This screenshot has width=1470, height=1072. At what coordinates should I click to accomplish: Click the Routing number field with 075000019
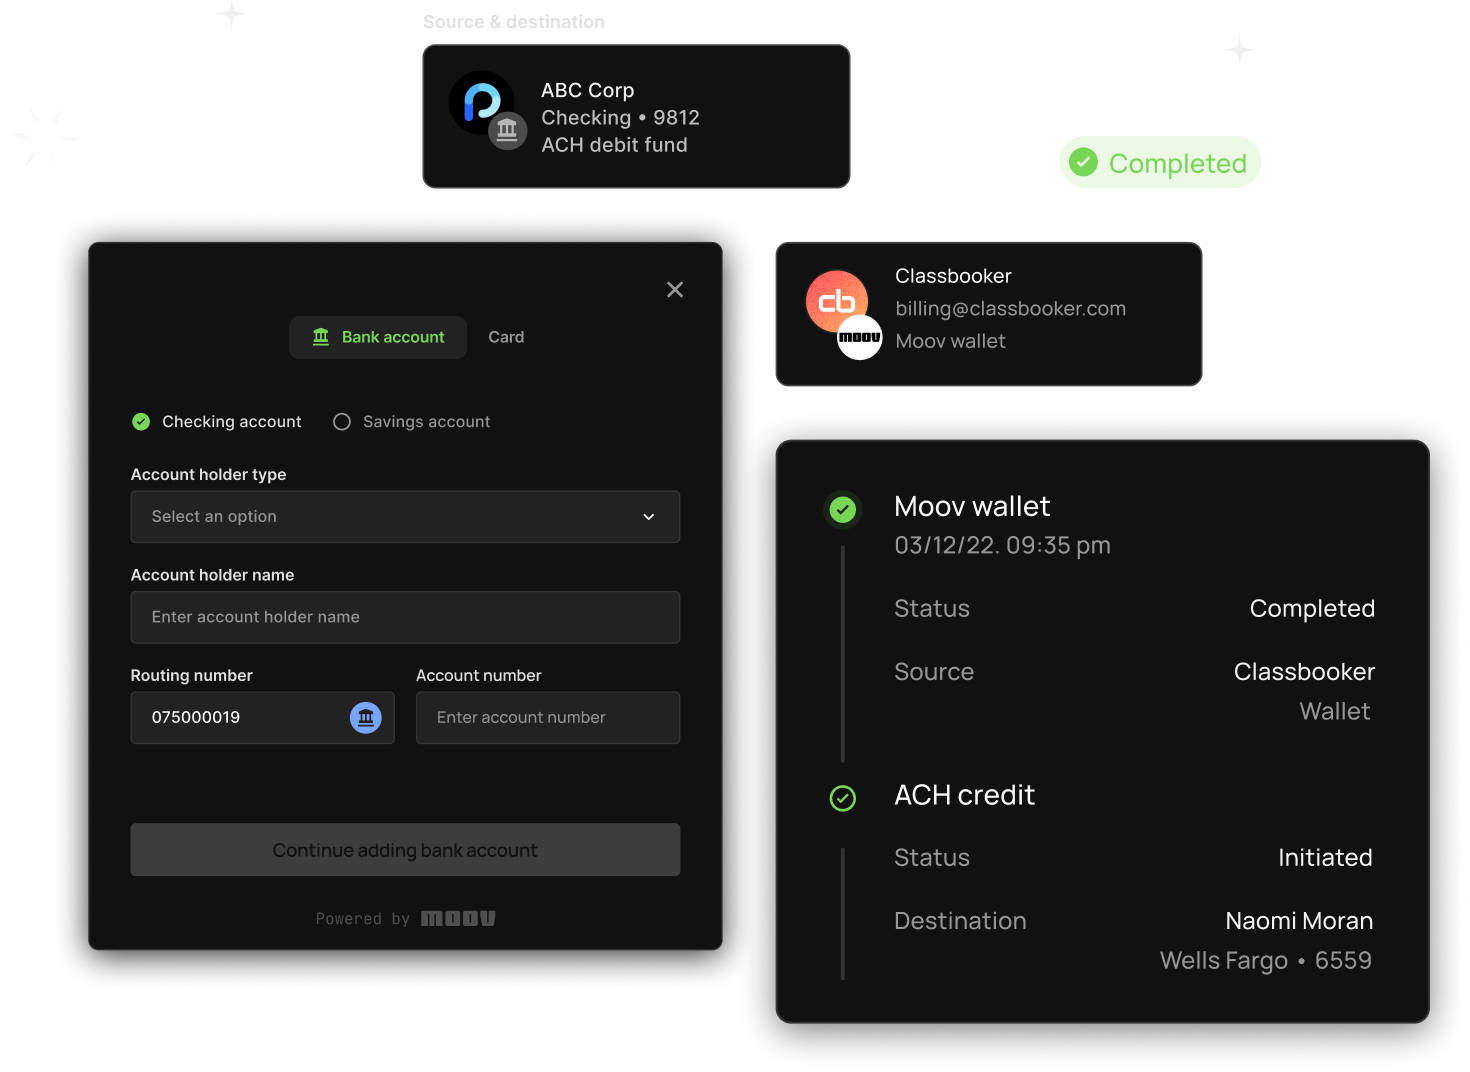pyautogui.click(x=262, y=717)
